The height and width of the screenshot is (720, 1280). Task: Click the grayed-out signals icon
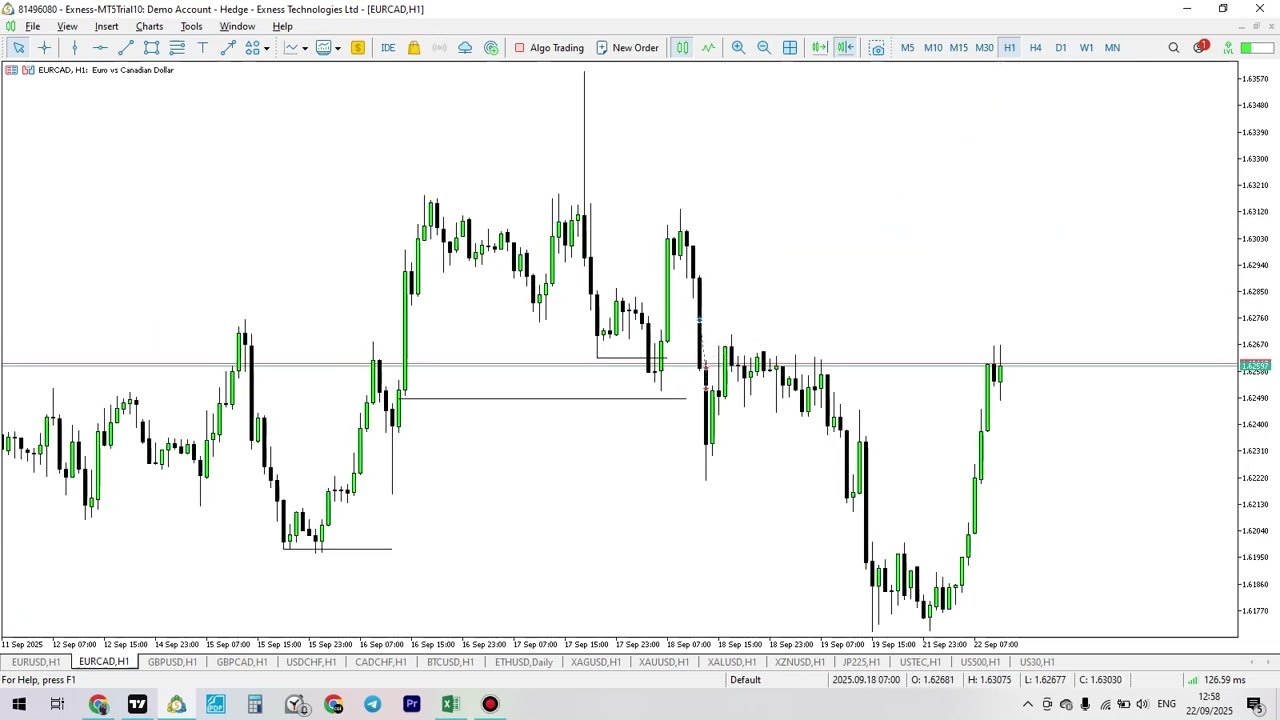coord(439,48)
